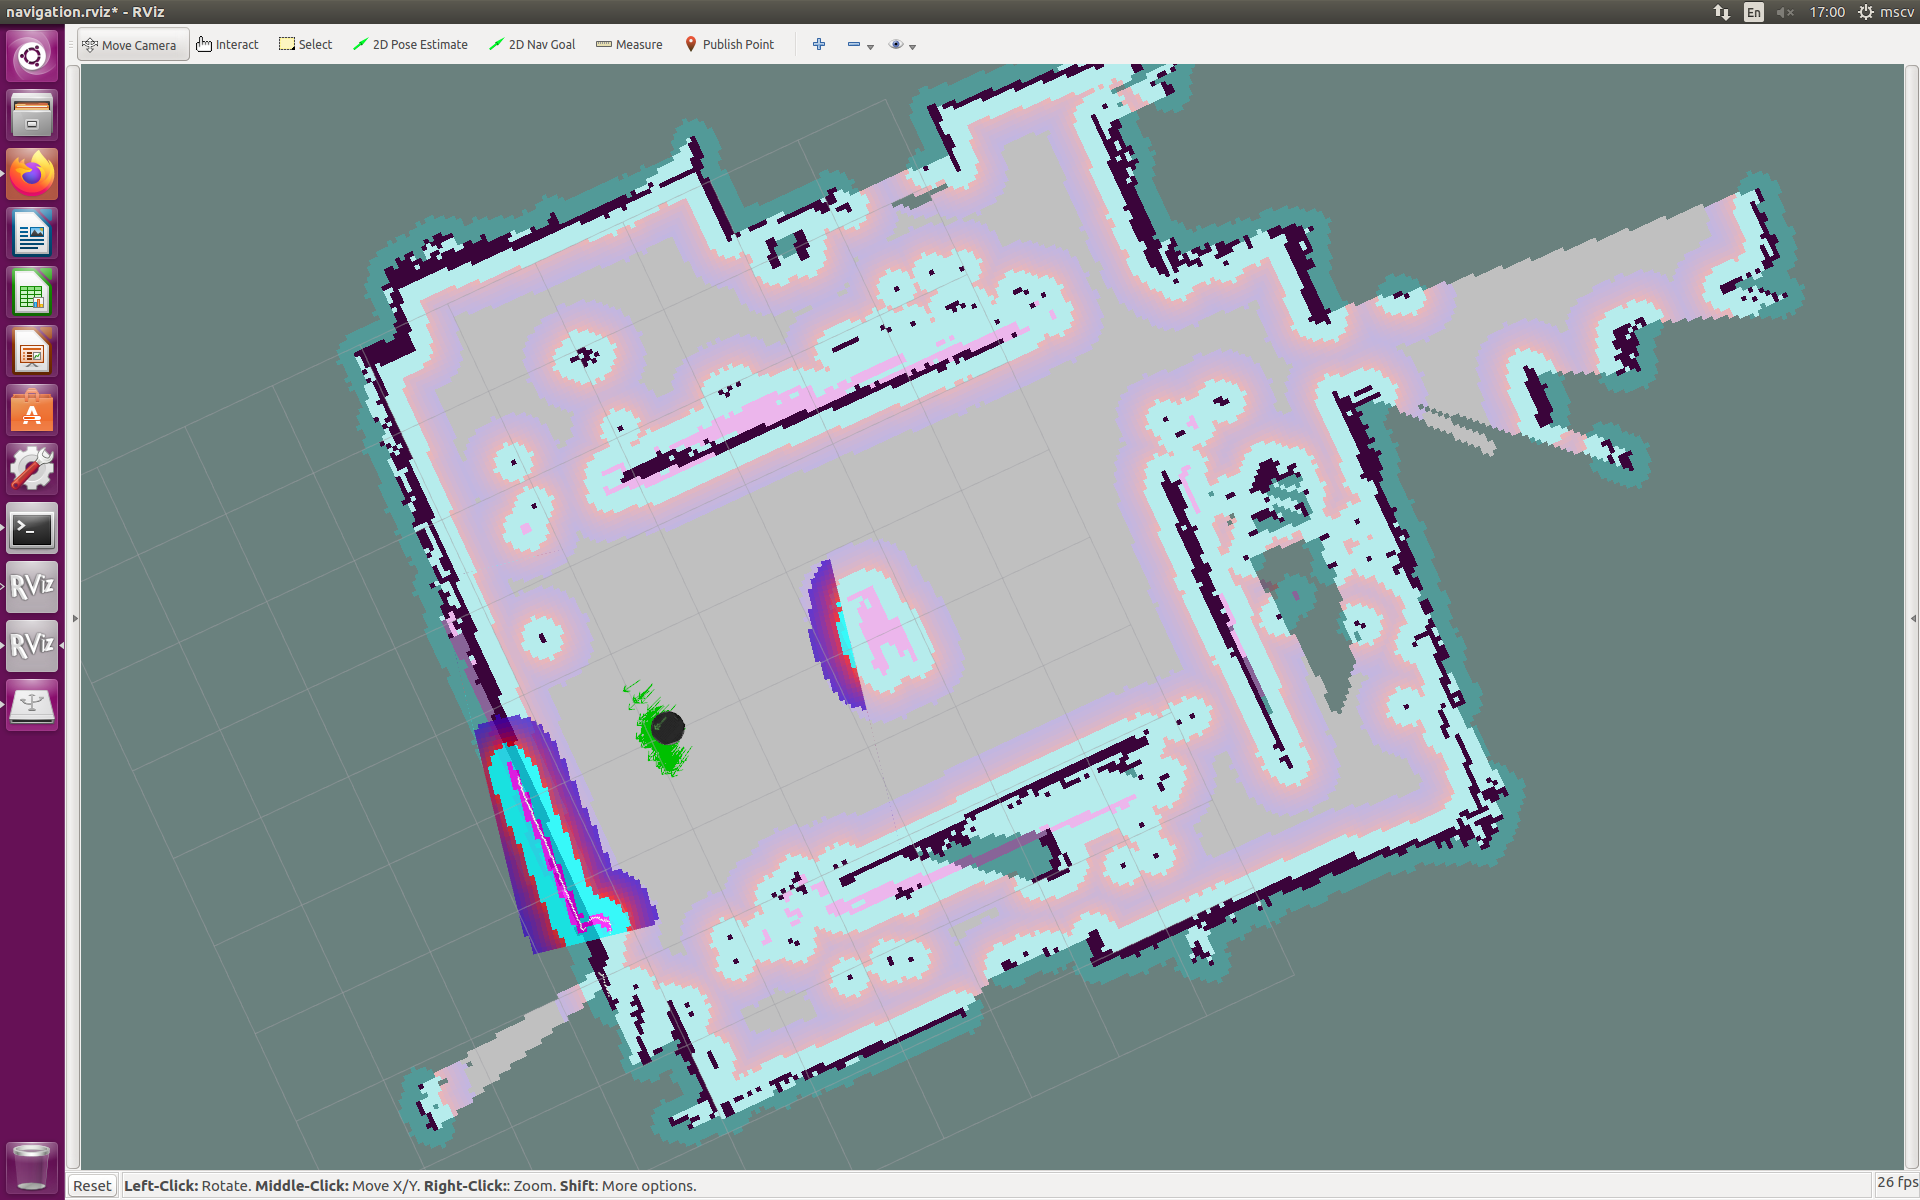Activate the 2D Nav Goal tool
The image size is (1920, 1200).
pos(533,45)
